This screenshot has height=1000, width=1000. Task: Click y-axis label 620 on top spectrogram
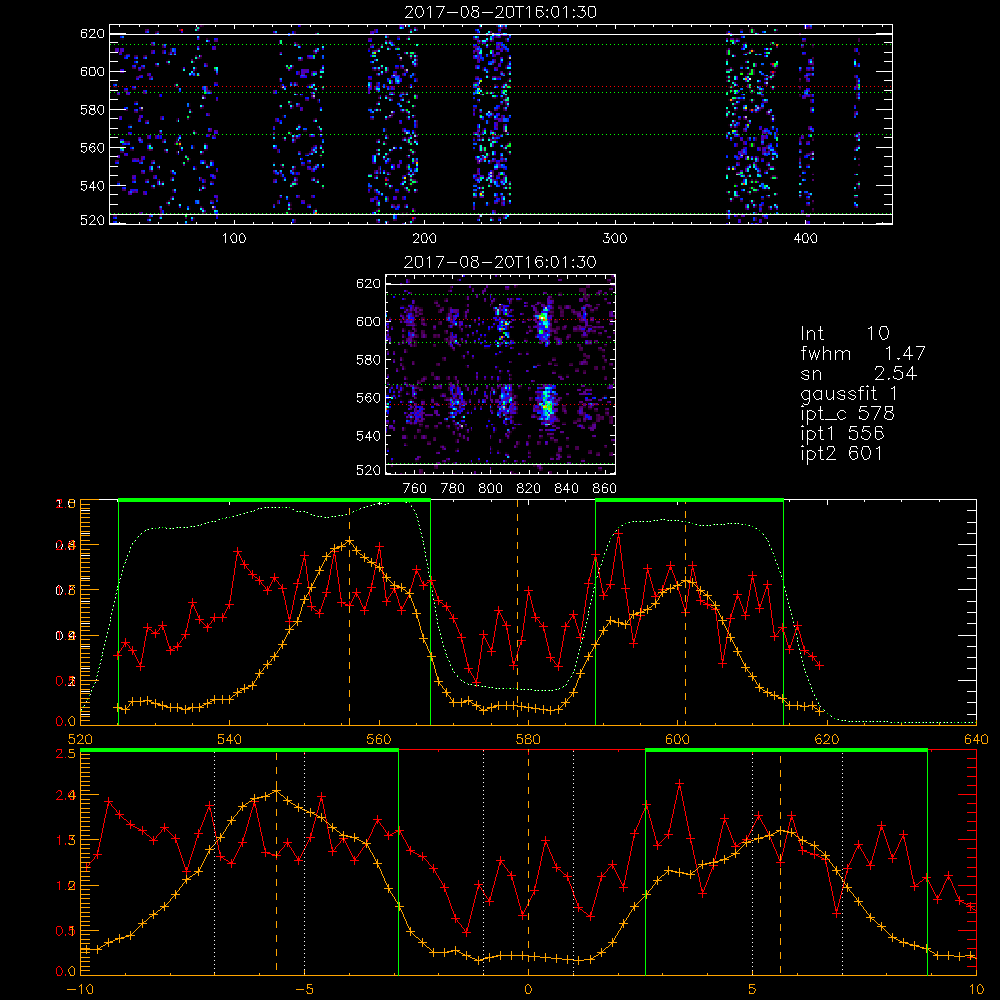pyautogui.click(x=92, y=34)
